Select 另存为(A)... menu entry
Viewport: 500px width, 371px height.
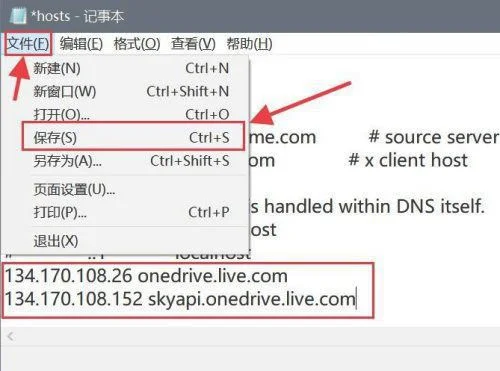131,161
